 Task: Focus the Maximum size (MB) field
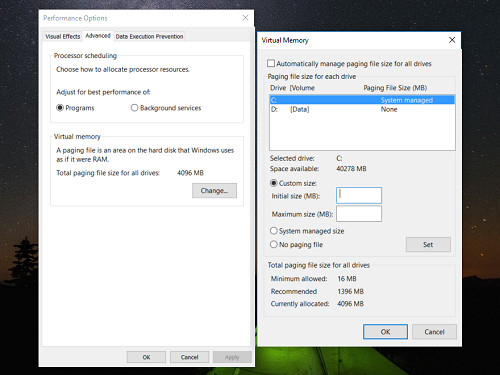point(359,214)
